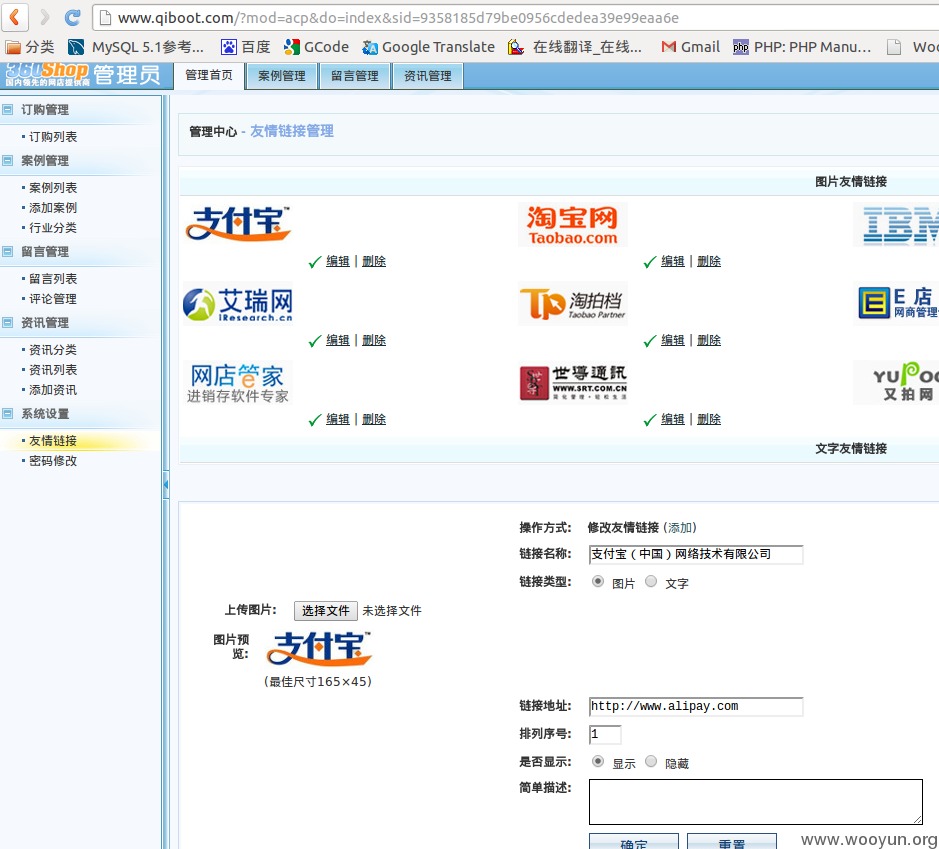Open the Gmail bookmark

coord(690,47)
